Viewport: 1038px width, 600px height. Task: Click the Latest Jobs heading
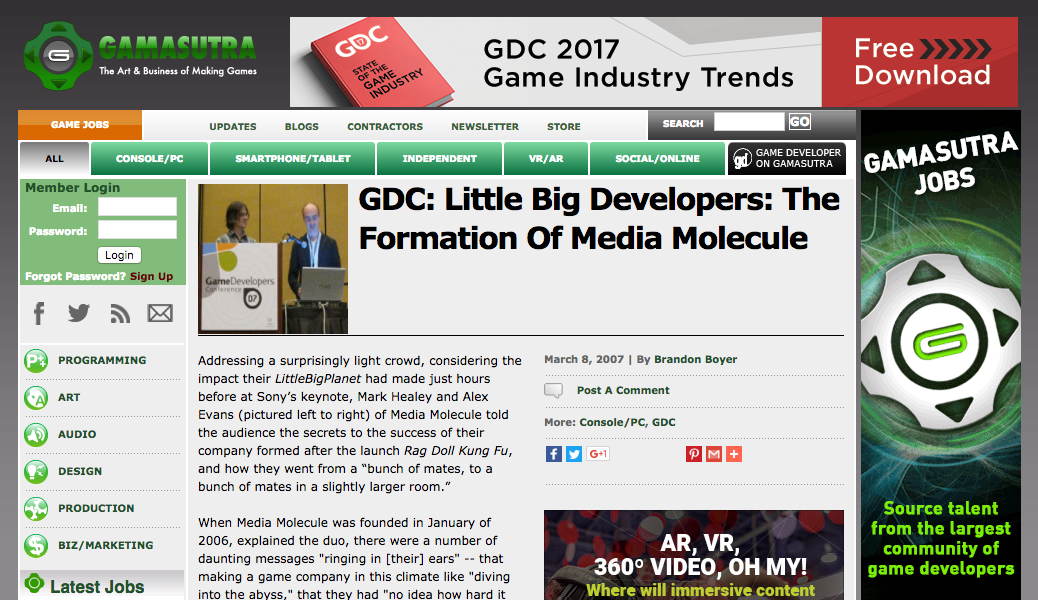pos(97,587)
